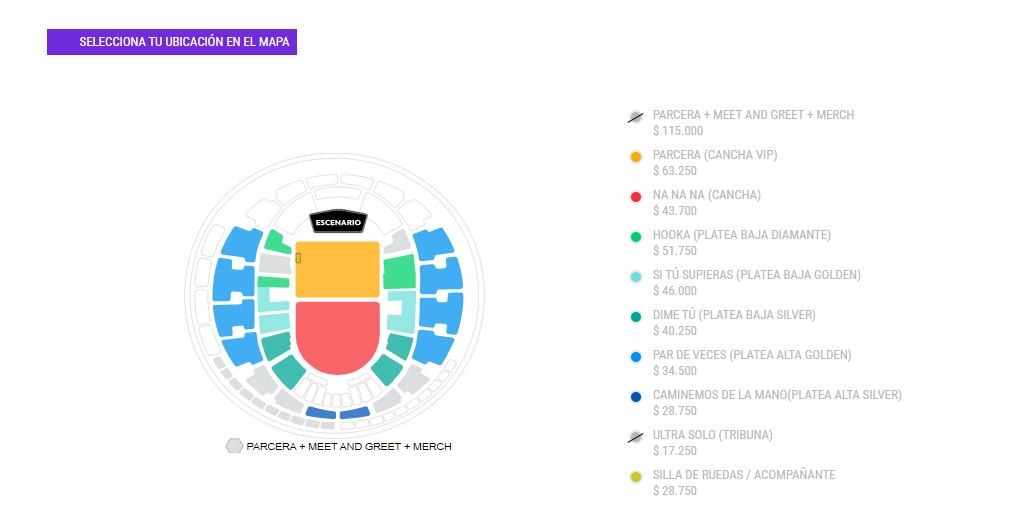Image resolution: width=1014 pixels, height=508 pixels.
Task: Click the yellow-green Silla de Ruedas legend dot
Action: [x=636, y=477]
